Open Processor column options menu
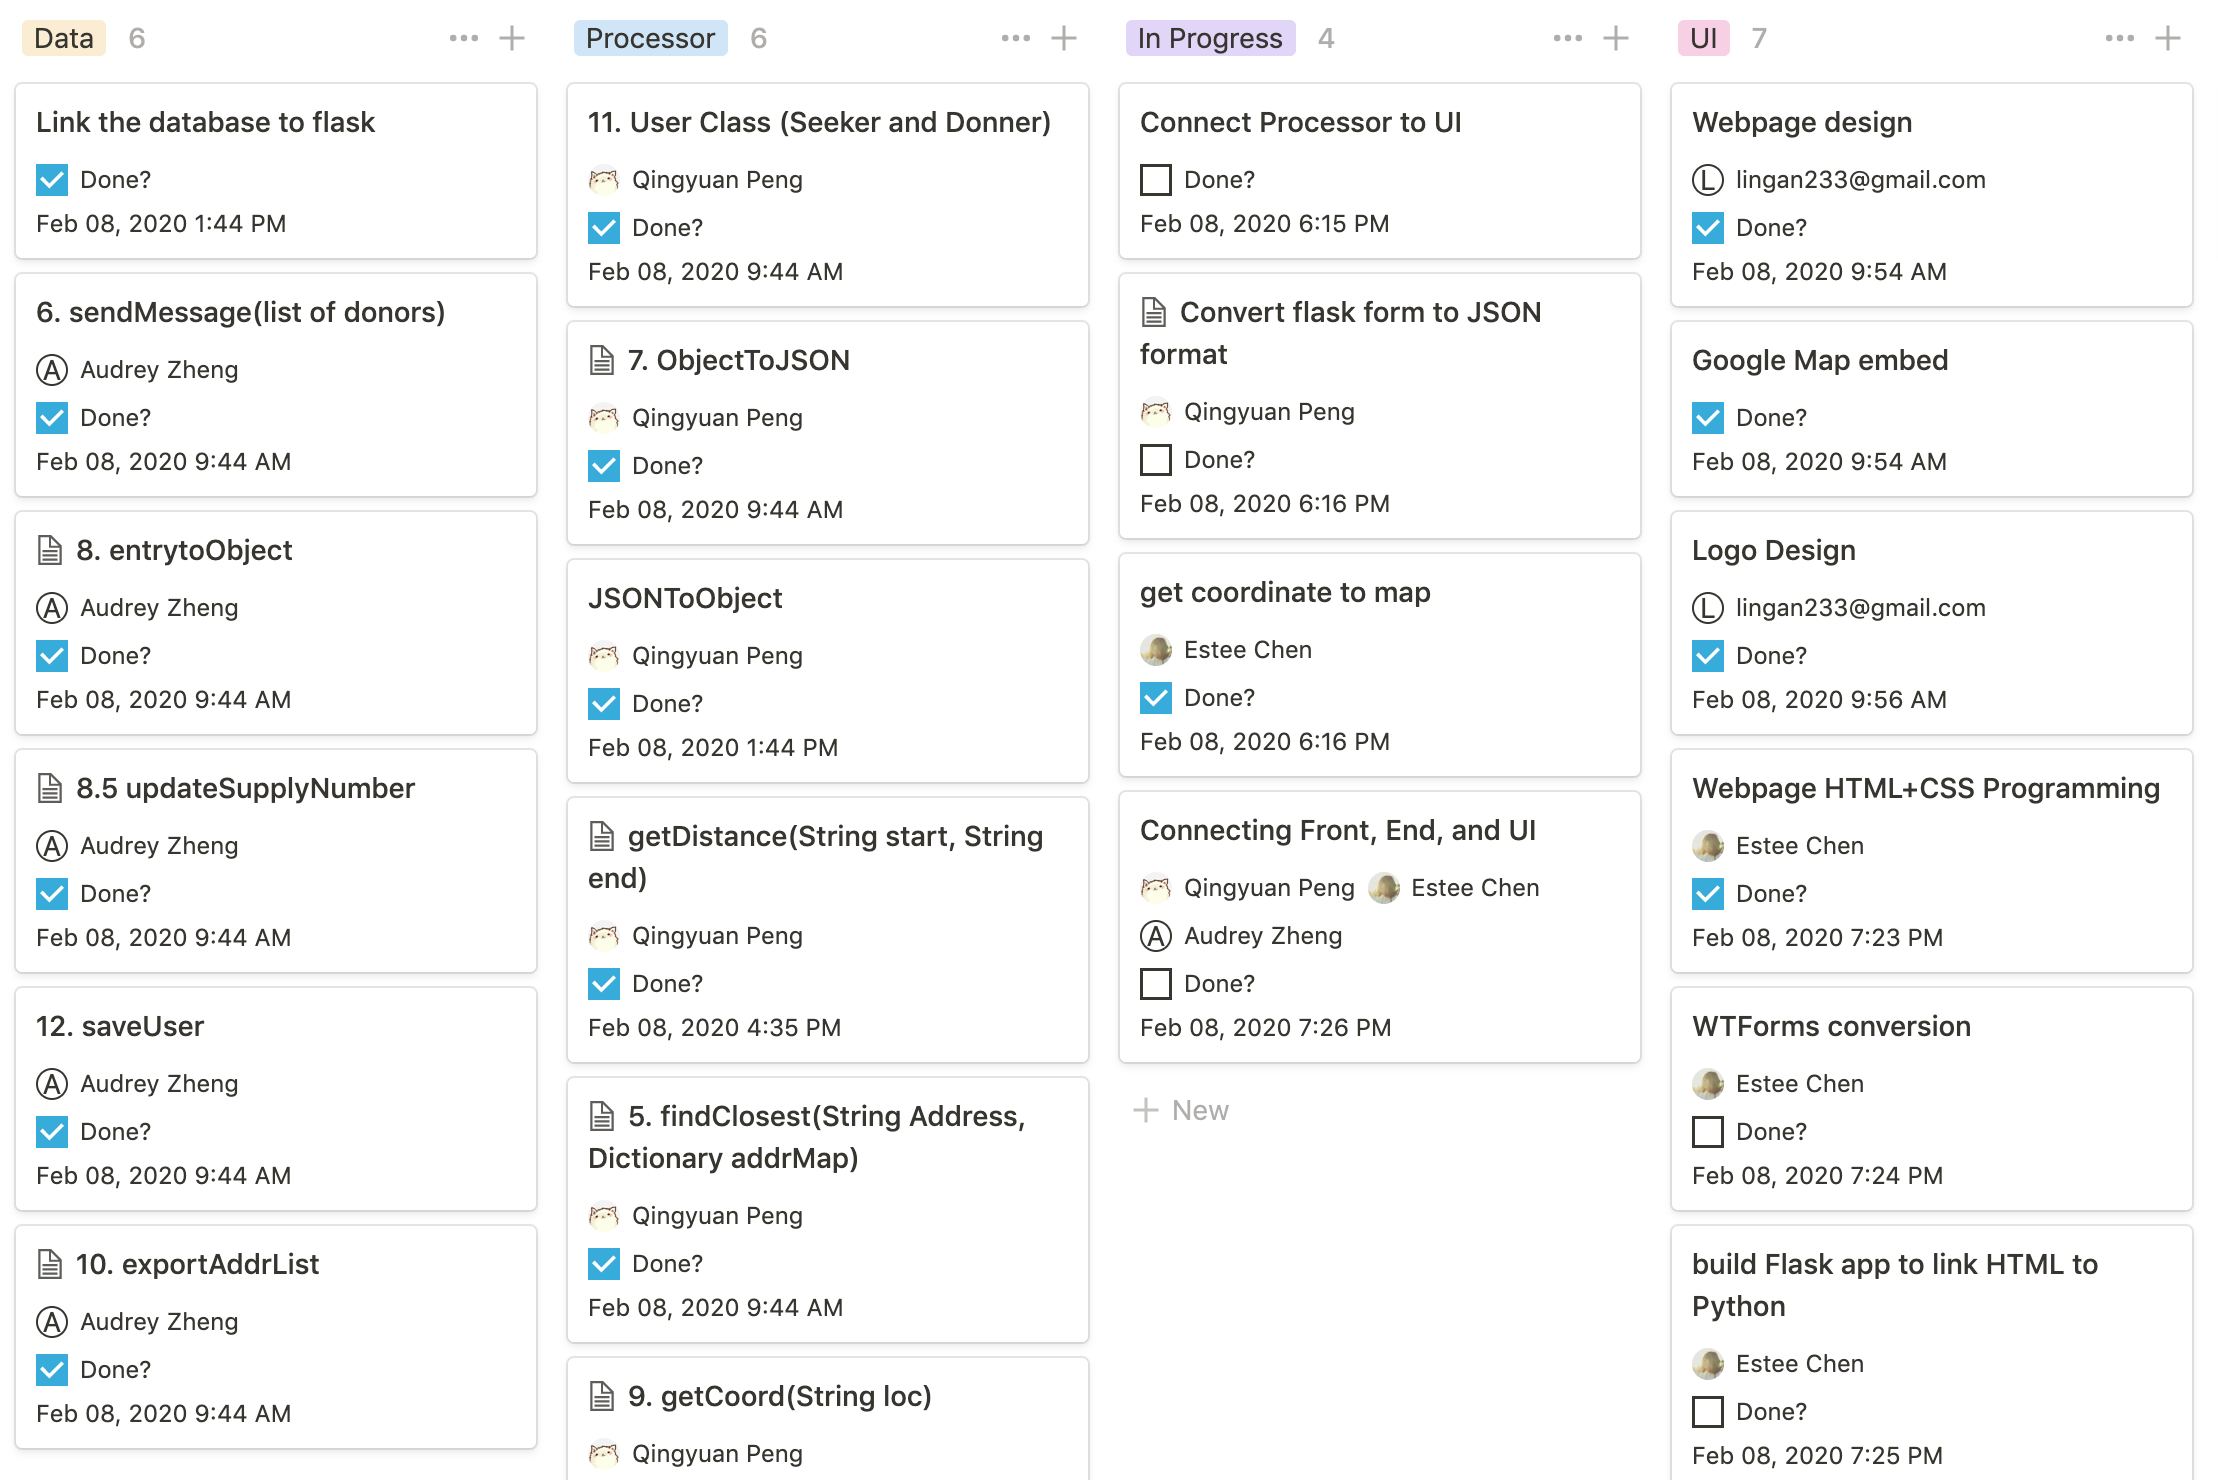Image resolution: width=2218 pixels, height=1480 pixels. [x=1015, y=38]
